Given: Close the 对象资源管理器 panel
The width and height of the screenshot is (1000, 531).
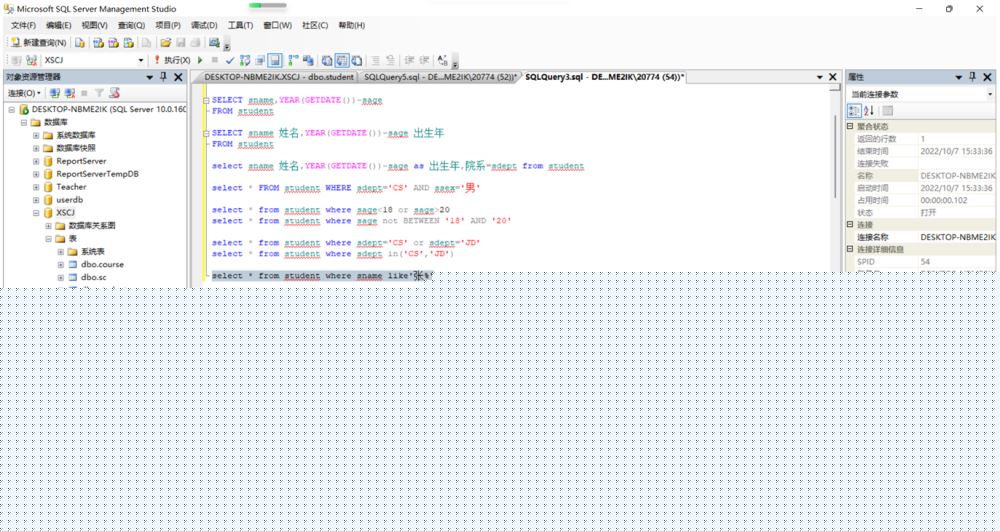Looking at the screenshot, I should click(178, 77).
